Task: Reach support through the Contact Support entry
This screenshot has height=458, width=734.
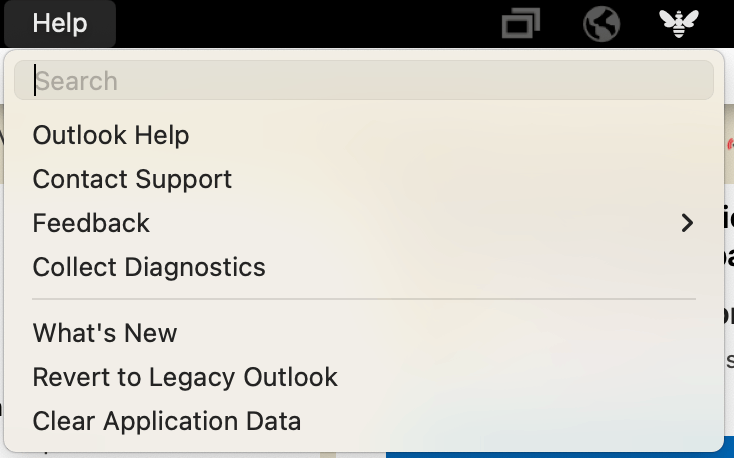Action: coord(364,179)
